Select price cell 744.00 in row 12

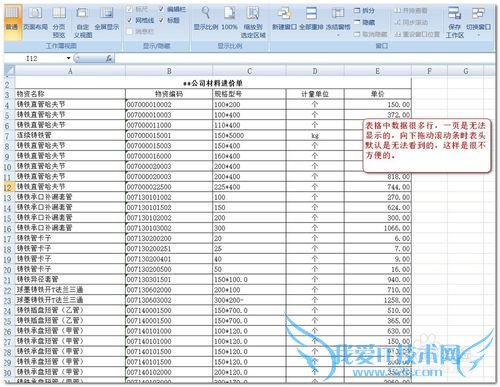378,187
